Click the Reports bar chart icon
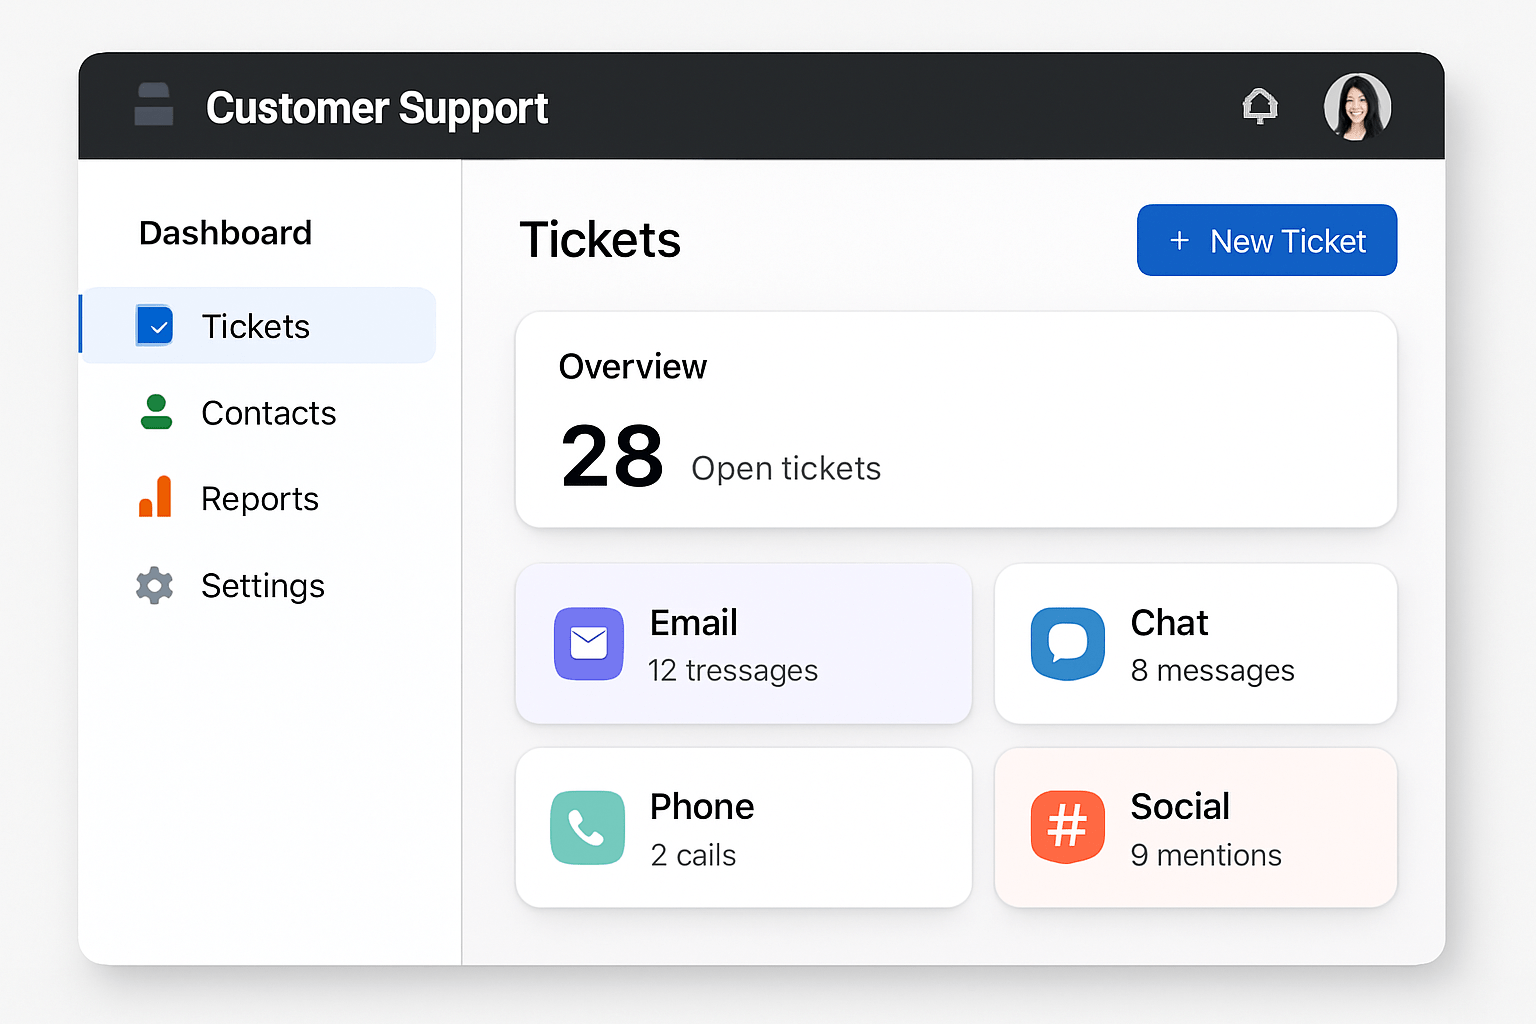1536x1024 pixels. [155, 497]
